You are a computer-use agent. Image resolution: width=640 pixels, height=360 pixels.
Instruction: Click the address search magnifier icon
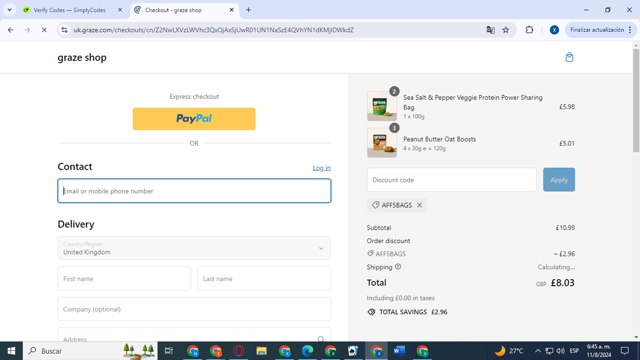pos(321,339)
